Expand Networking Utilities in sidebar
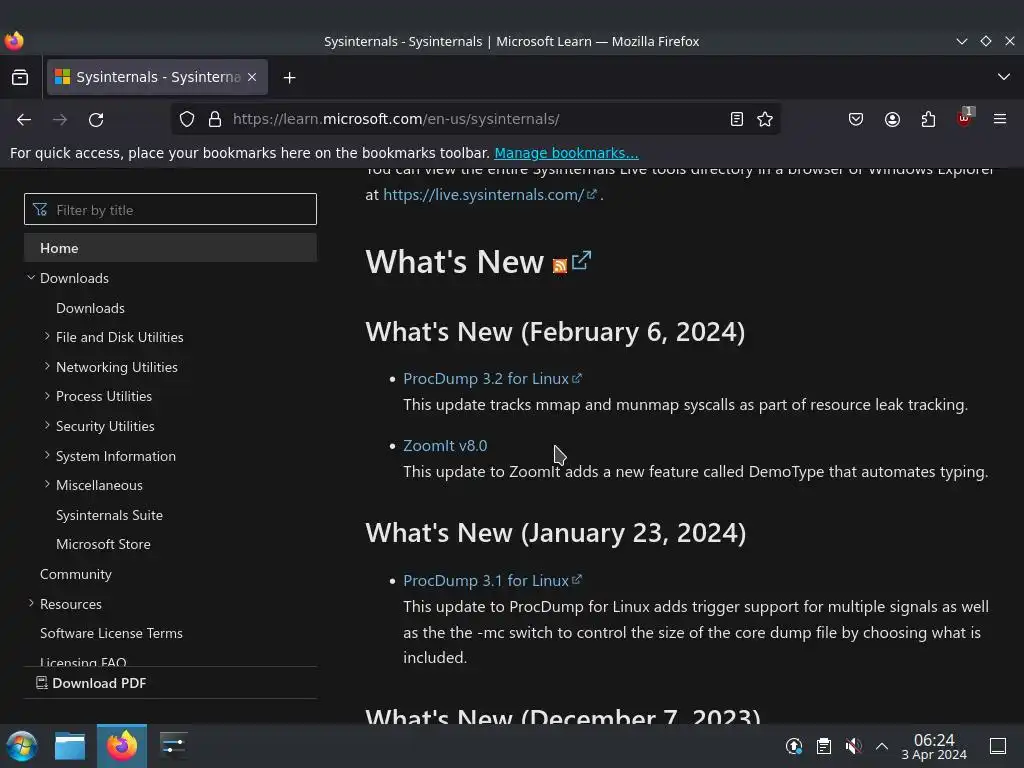 click(47, 366)
